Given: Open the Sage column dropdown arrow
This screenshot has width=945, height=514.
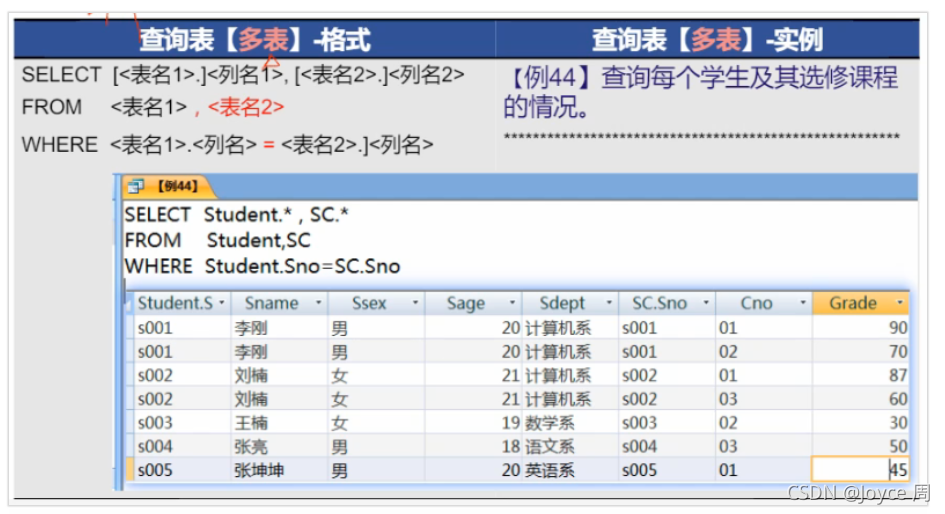Looking at the screenshot, I should [x=512, y=303].
